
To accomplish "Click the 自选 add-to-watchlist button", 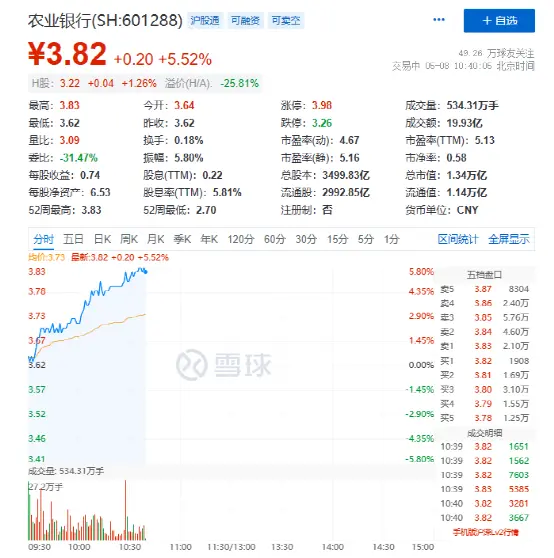I will pyautogui.click(x=499, y=21).
